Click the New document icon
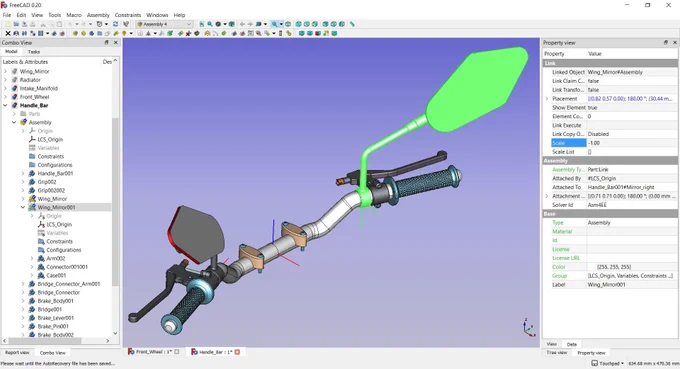Screen dimensions: 680x369 tap(8, 24)
